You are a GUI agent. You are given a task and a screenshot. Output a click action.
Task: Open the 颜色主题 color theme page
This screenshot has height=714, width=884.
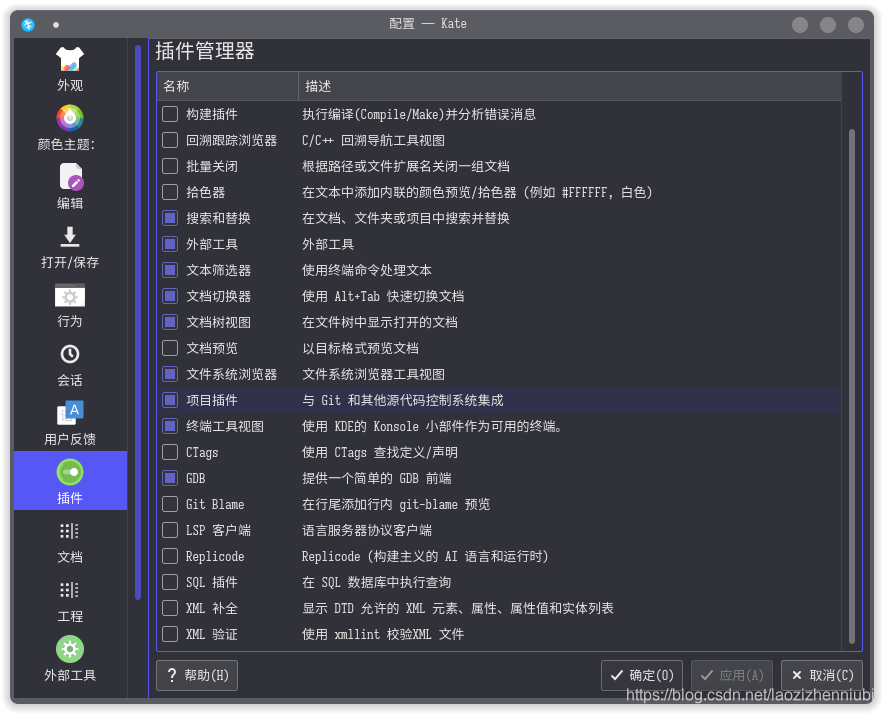point(70,129)
